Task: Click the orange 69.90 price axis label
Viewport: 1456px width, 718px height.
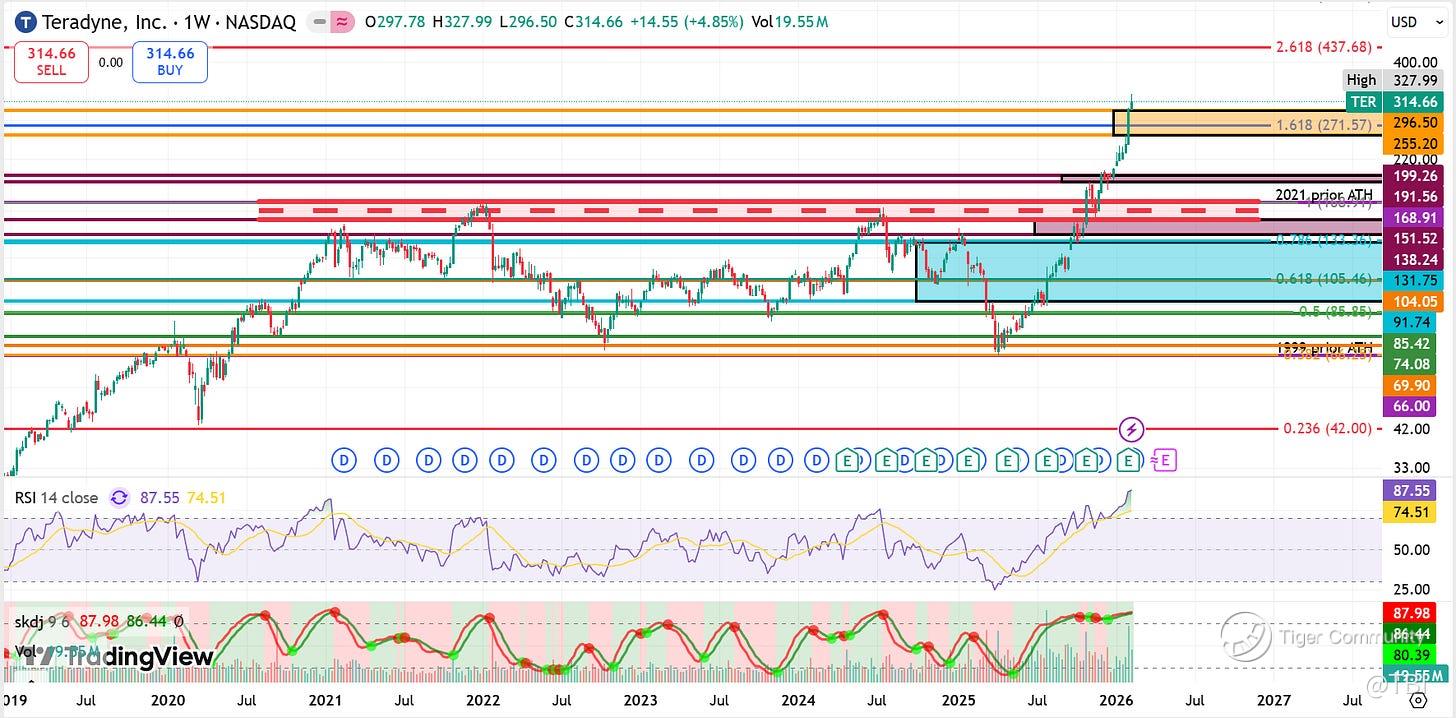Action: (1412, 385)
